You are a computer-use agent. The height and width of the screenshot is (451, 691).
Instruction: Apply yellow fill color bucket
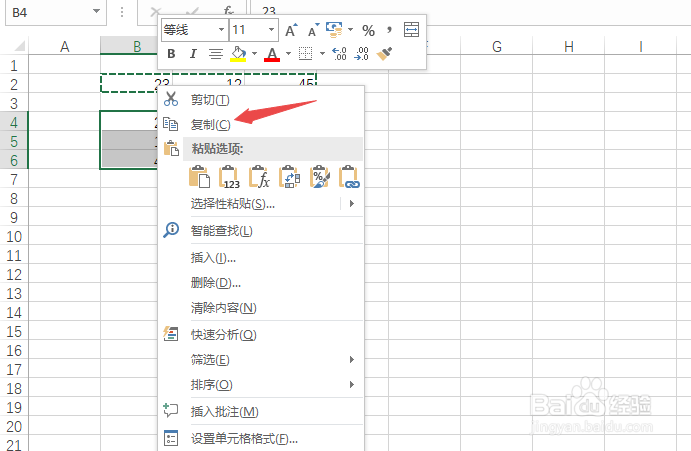(238, 54)
